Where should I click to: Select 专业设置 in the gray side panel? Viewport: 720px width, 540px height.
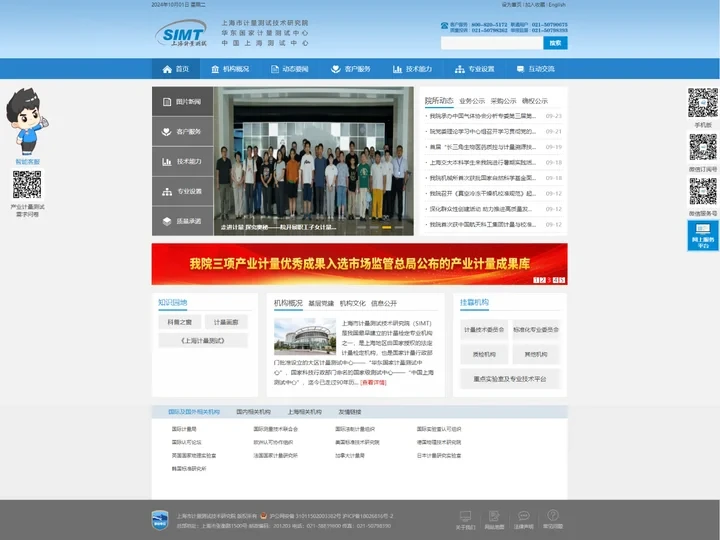tap(182, 191)
